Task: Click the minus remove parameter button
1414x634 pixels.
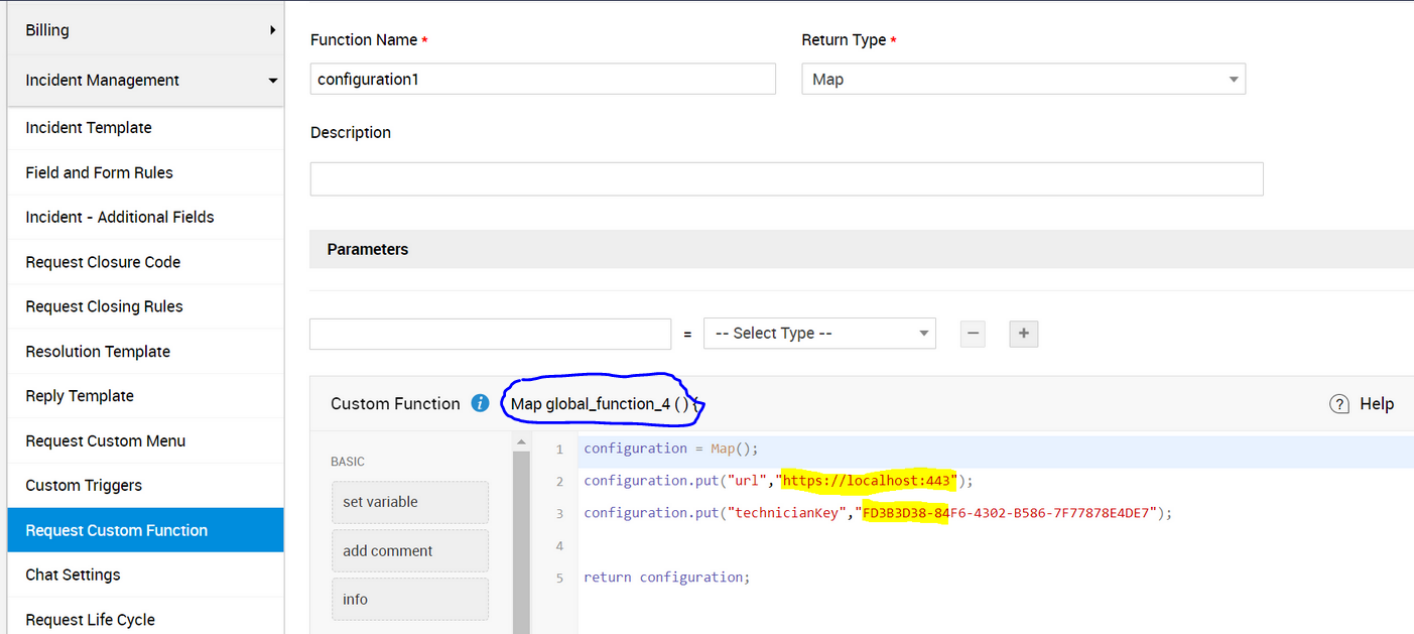Action: [972, 334]
